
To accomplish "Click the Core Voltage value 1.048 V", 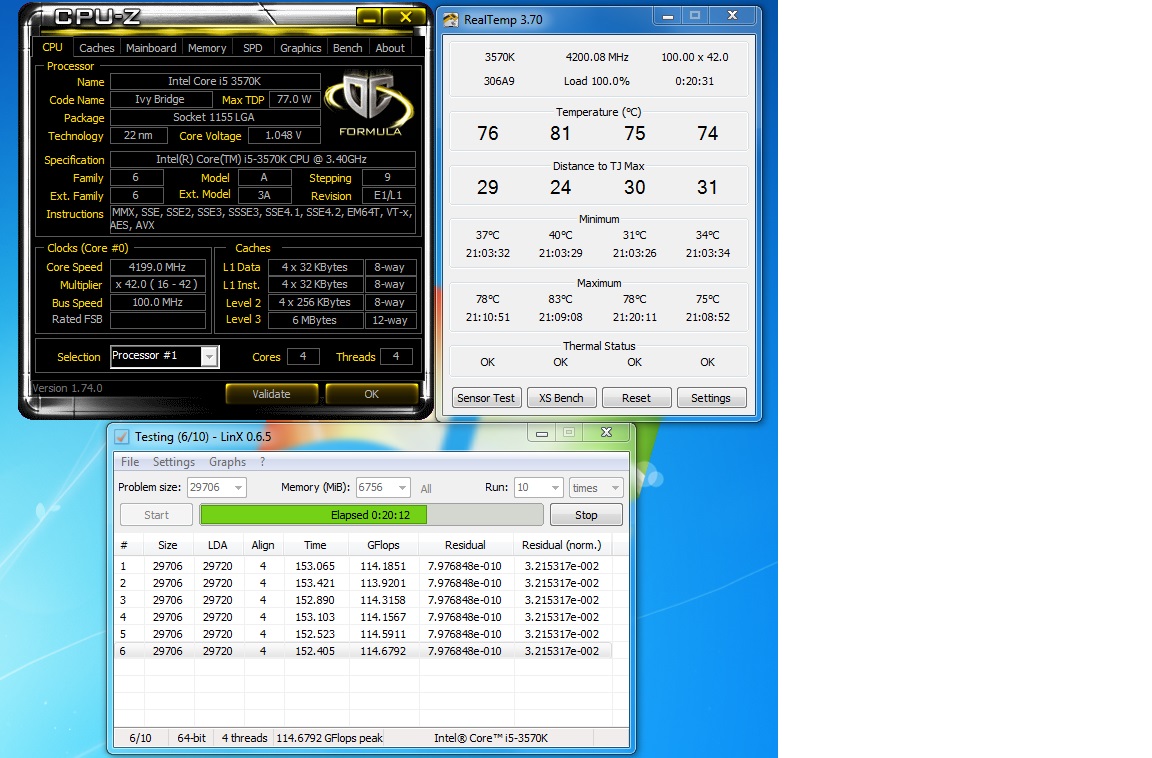I will [284, 136].
